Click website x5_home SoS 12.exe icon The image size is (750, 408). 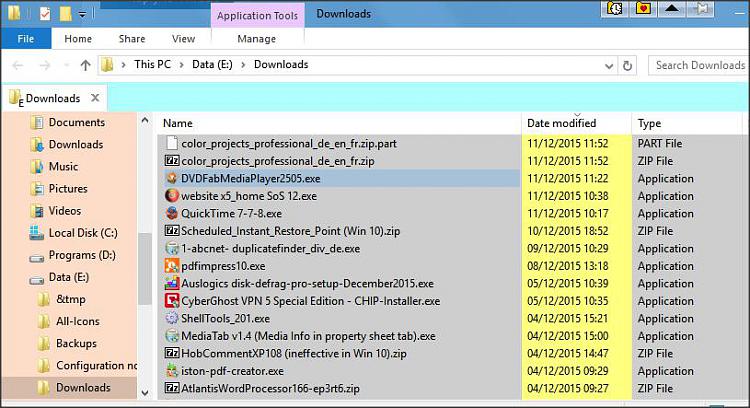172,196
